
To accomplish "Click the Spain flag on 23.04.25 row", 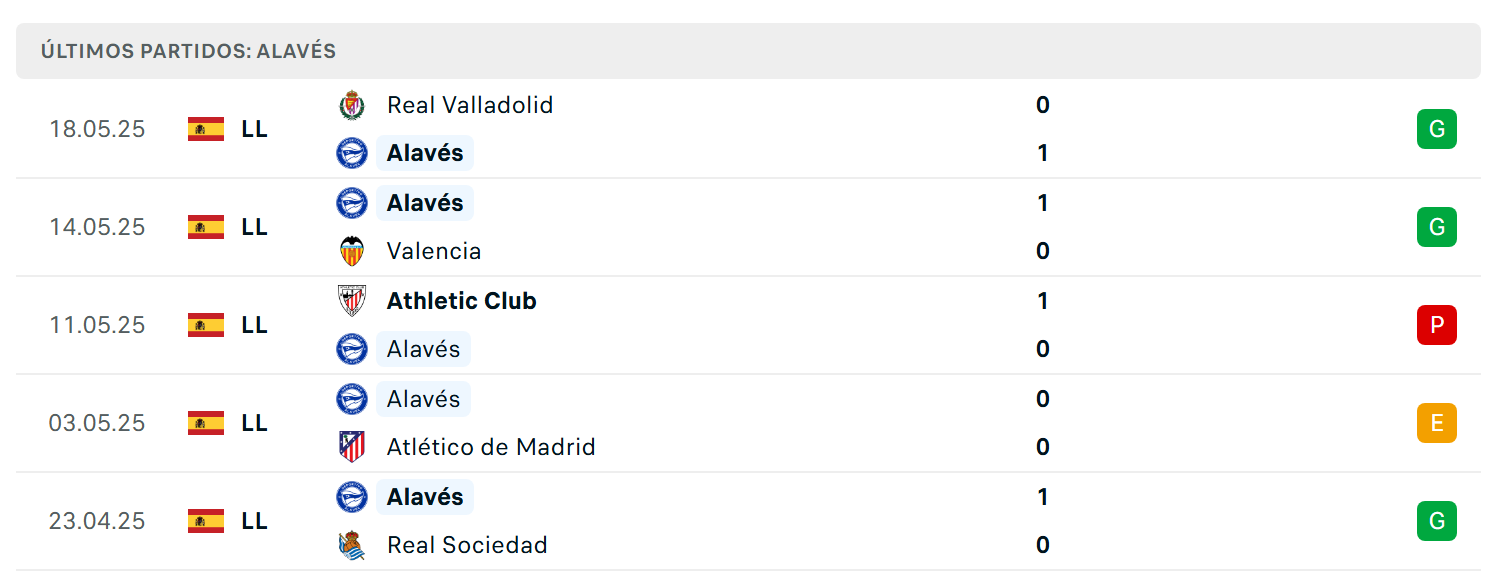I will tap(206, 521).
